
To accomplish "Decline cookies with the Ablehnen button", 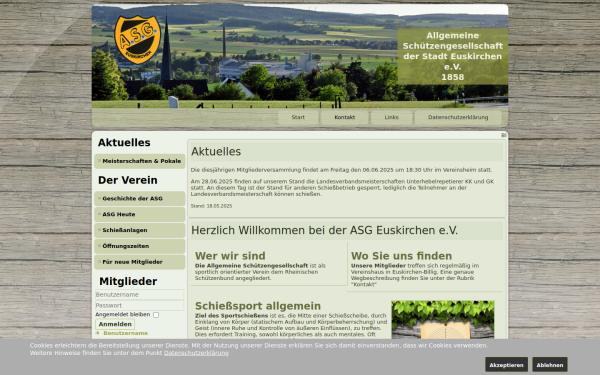I will pyautogui.click(x=549, y=365).
